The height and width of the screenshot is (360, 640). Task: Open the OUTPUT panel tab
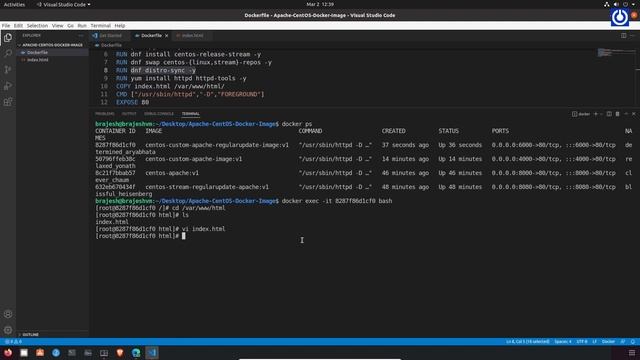pos(129,114)
